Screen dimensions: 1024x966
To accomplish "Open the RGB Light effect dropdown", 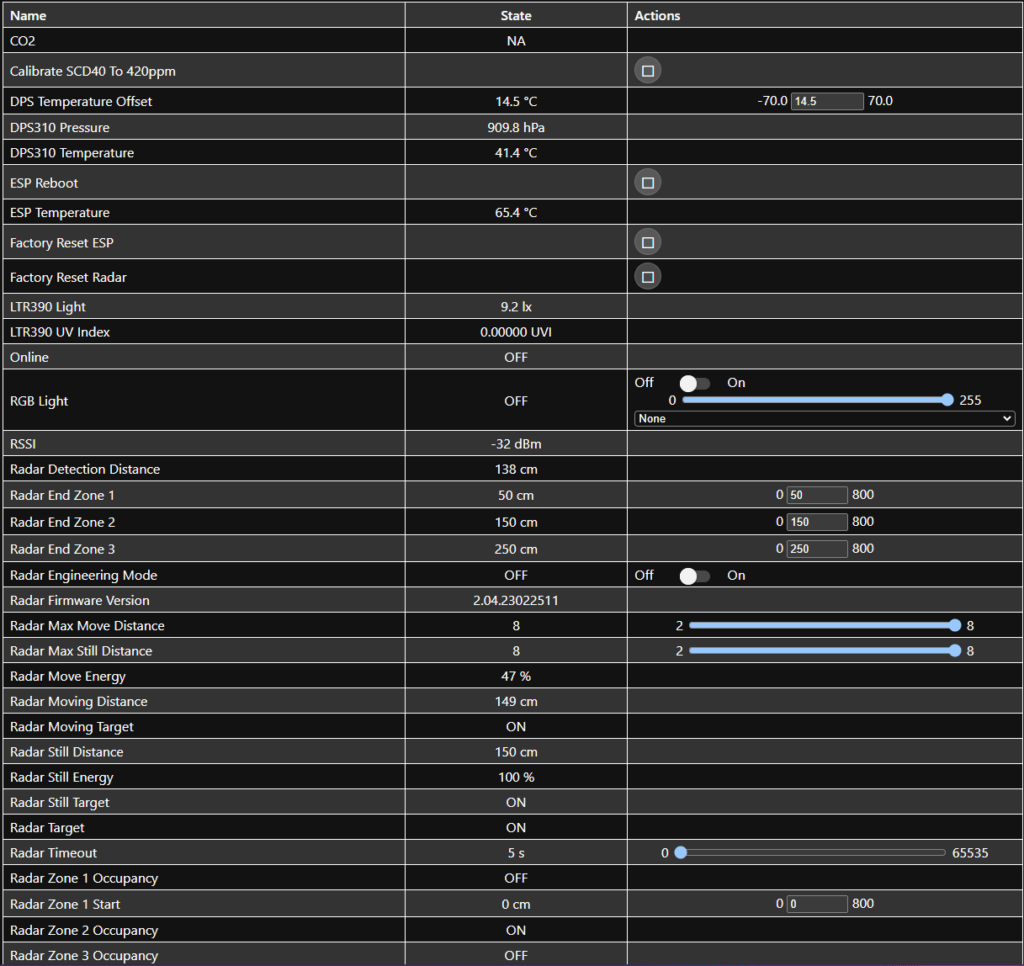I will (824, 419).
